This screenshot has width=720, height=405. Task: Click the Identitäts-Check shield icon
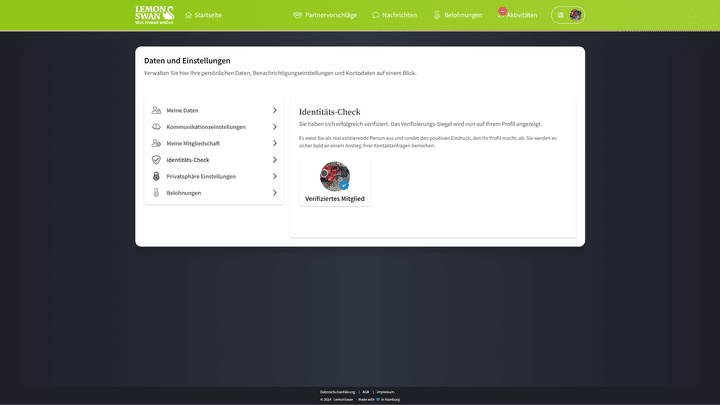(156, 160)
